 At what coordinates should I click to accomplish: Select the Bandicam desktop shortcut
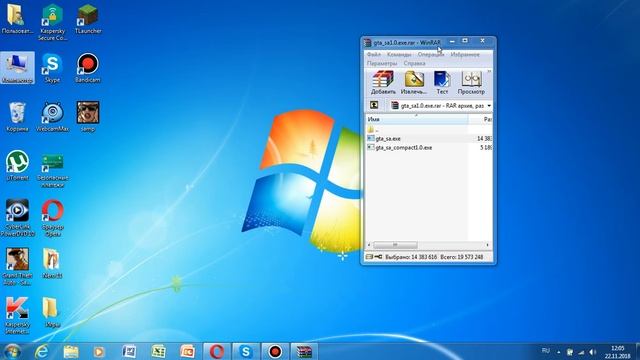click(87, 68)
